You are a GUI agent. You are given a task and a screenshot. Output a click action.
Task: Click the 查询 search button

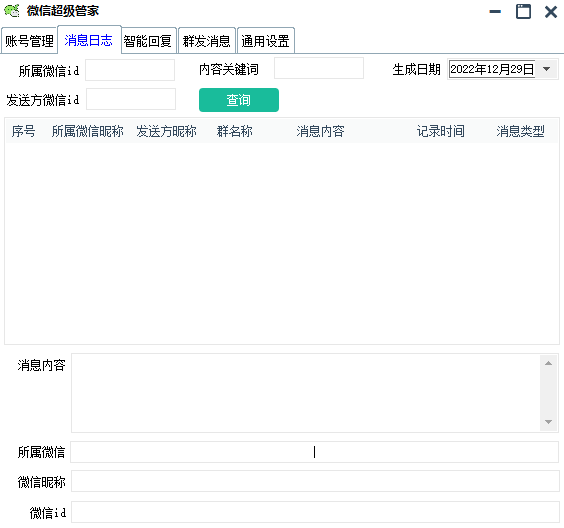[239, 100]
